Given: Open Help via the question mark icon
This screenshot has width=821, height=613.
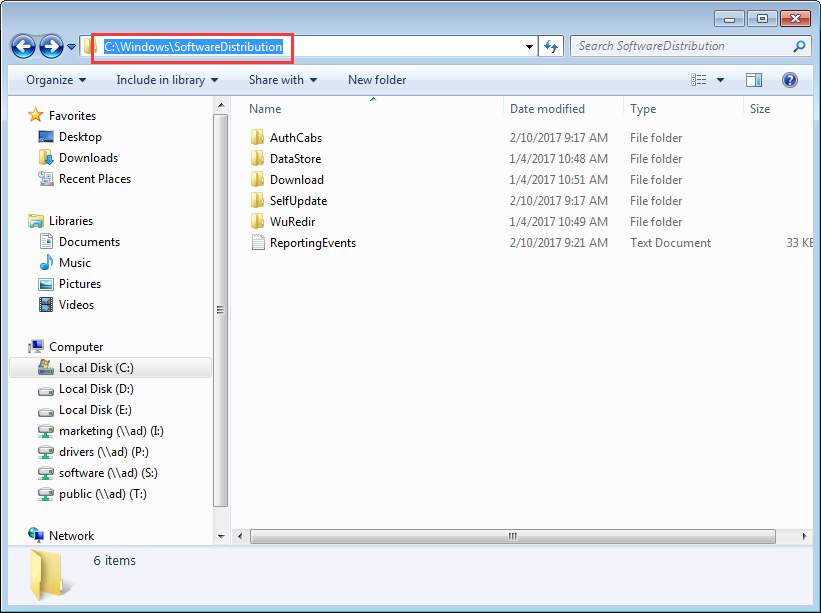Looking at the screenshot, I should pyautogui.click(x=789, y=80).
